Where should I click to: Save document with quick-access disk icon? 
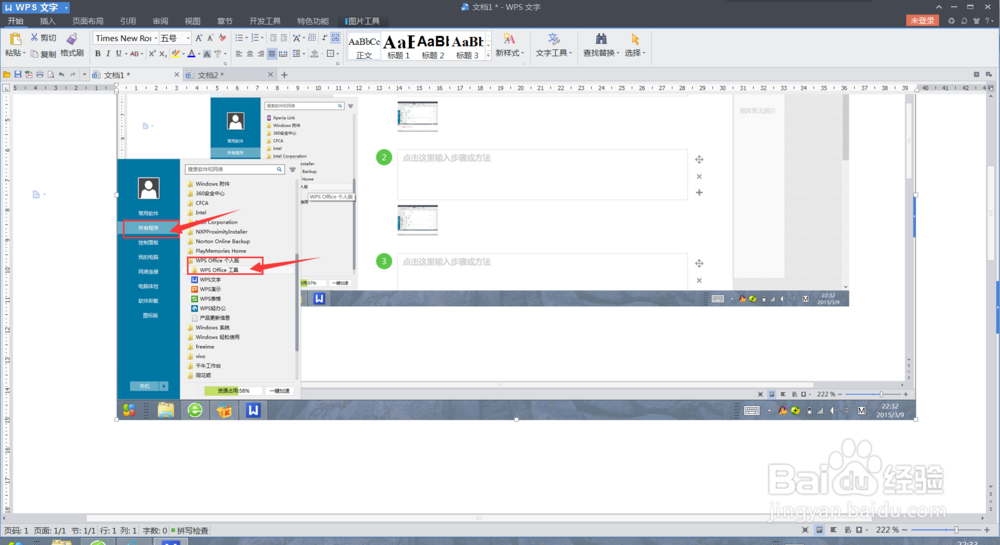tap(18, 75)
